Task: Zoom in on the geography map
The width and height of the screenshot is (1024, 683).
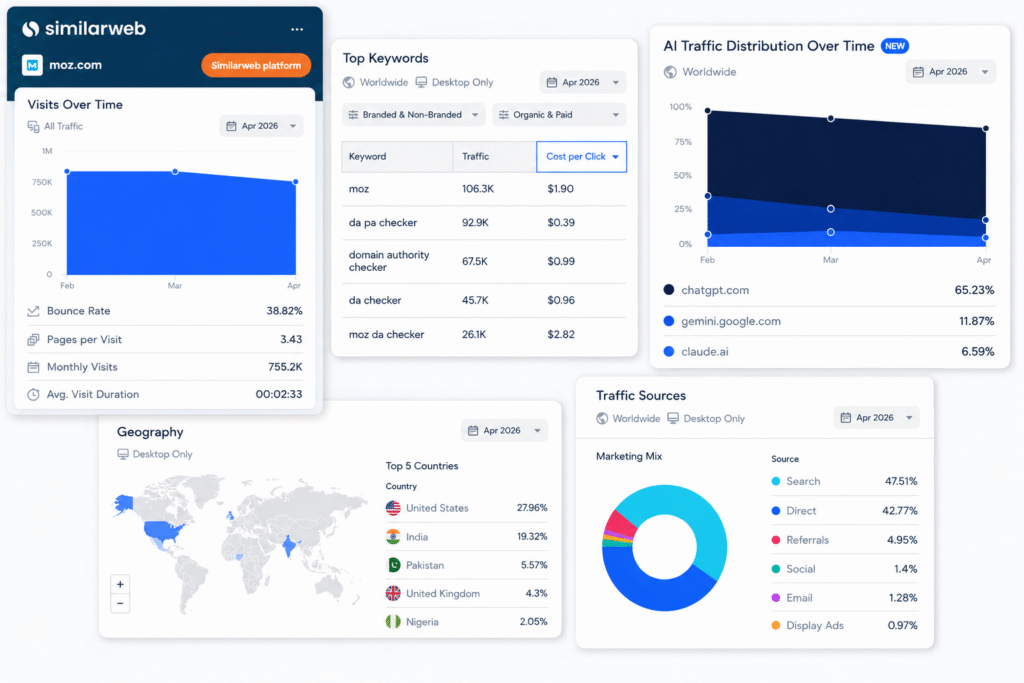Action: pyautogui.click(x=120, y=584)
